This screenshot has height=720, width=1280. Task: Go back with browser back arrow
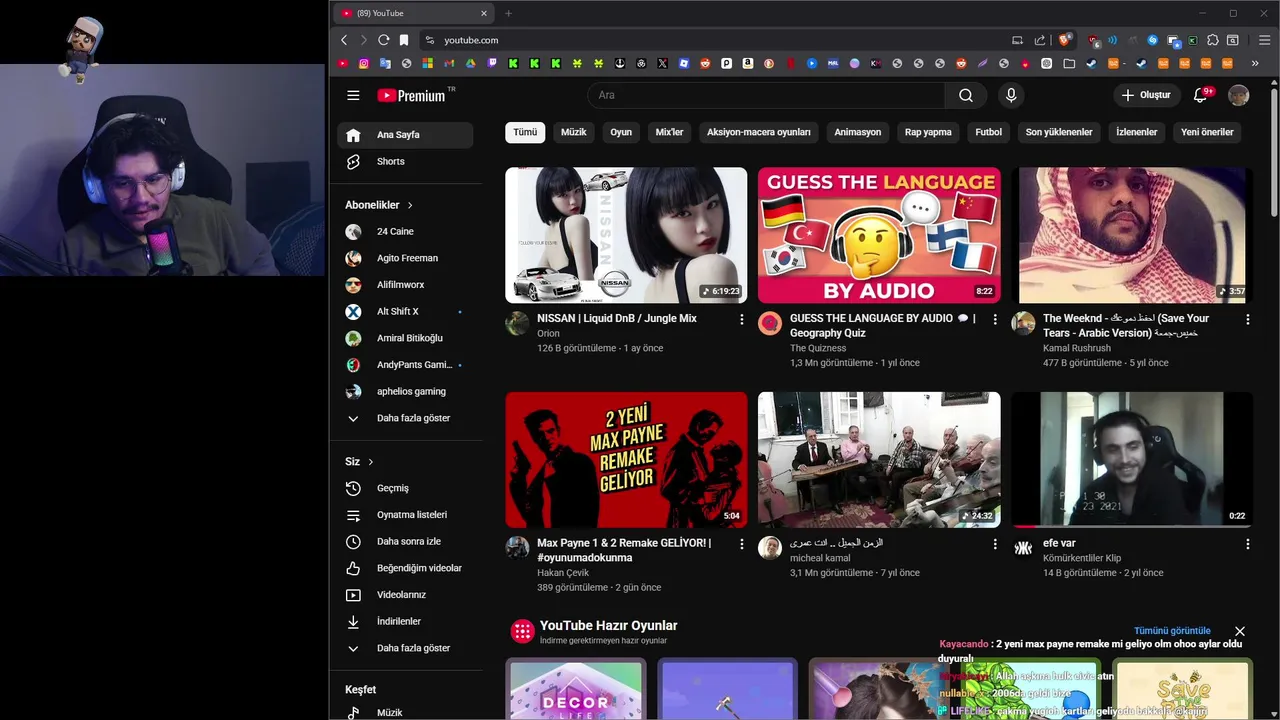pyautogui.click(x=344, y=40)
